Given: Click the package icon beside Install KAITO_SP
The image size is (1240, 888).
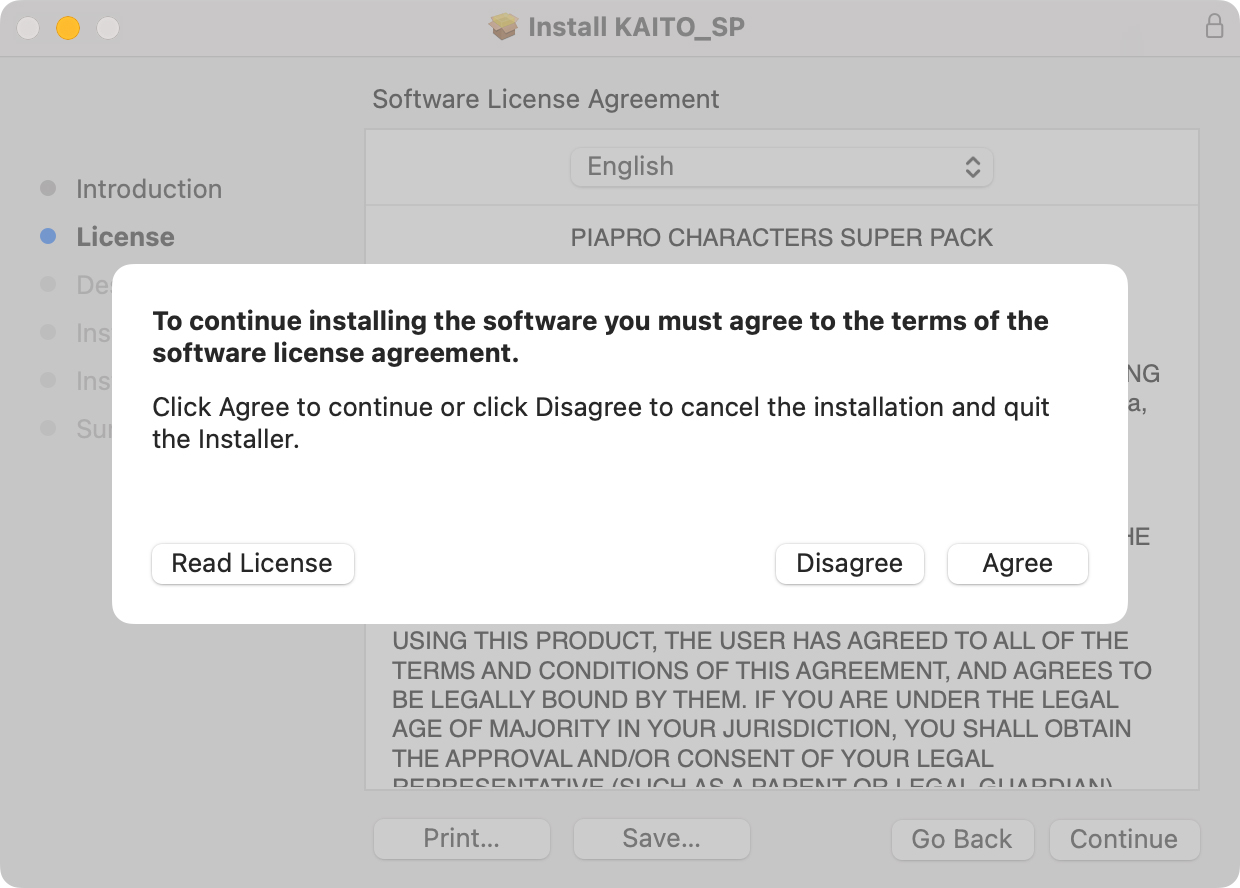Looking at the screenshot, I should (x=504, y=27).
